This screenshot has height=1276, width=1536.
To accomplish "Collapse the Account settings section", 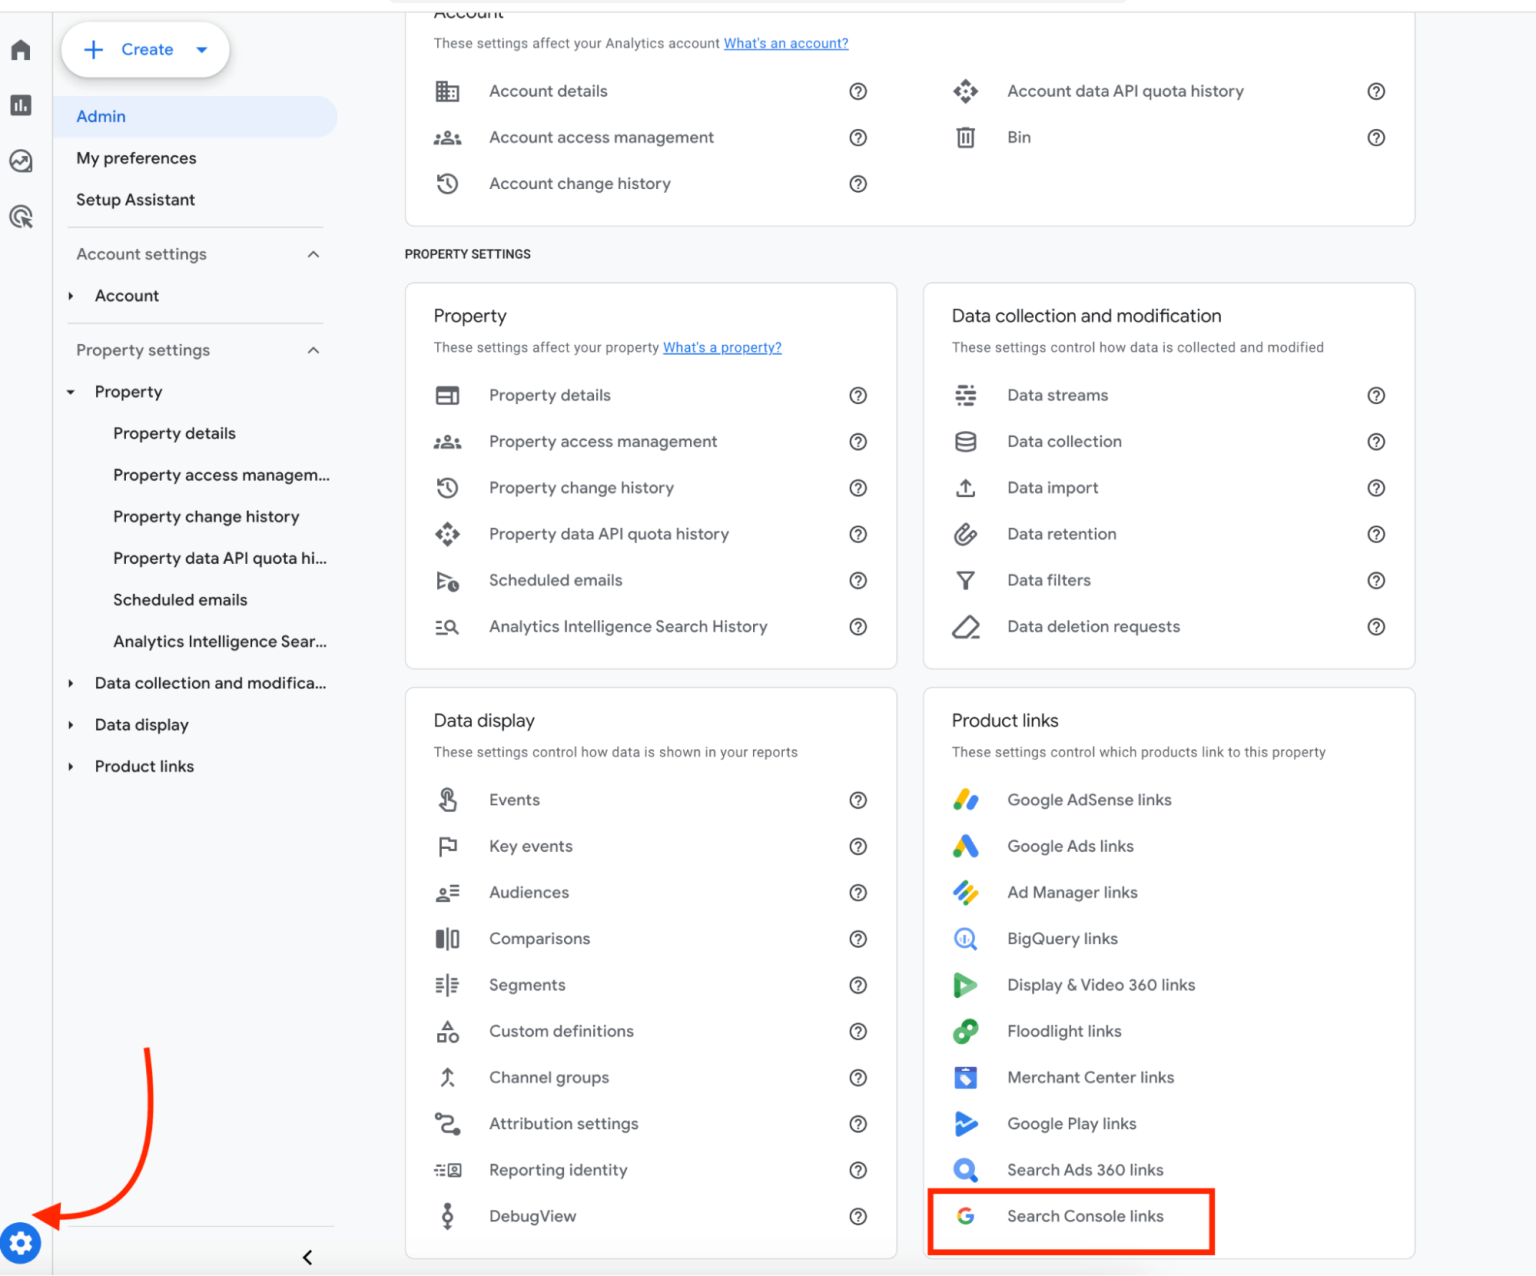I will click(x=313, y=254).
